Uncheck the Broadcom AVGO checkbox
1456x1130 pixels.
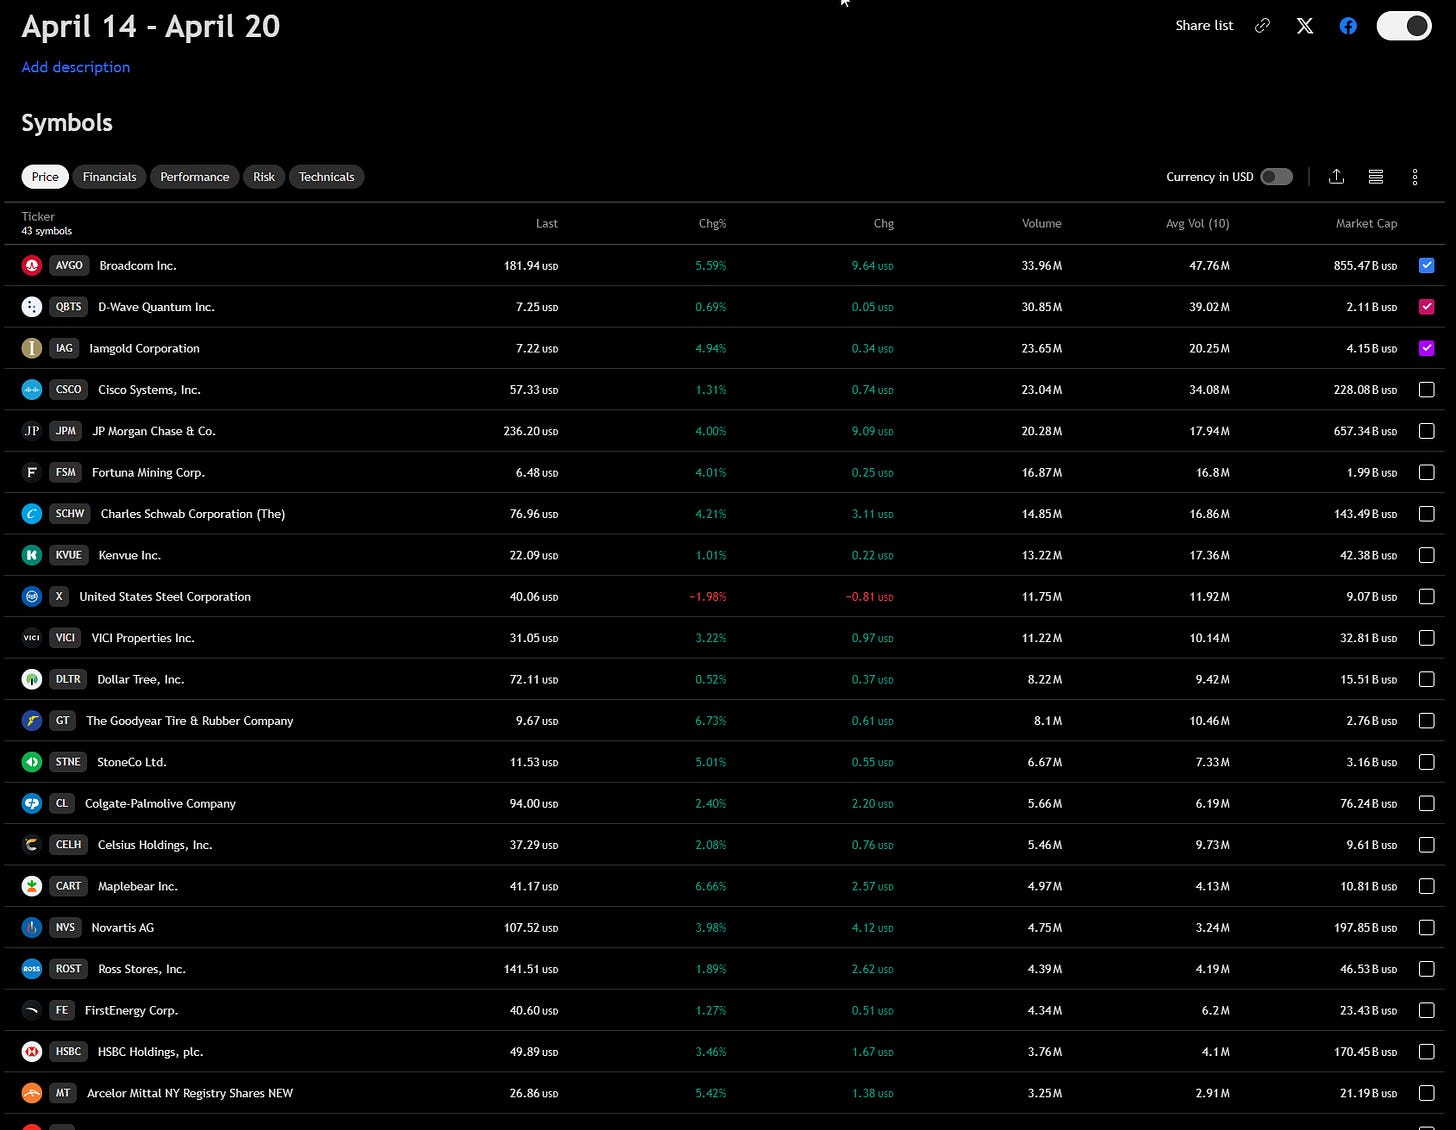(1427, 266)
